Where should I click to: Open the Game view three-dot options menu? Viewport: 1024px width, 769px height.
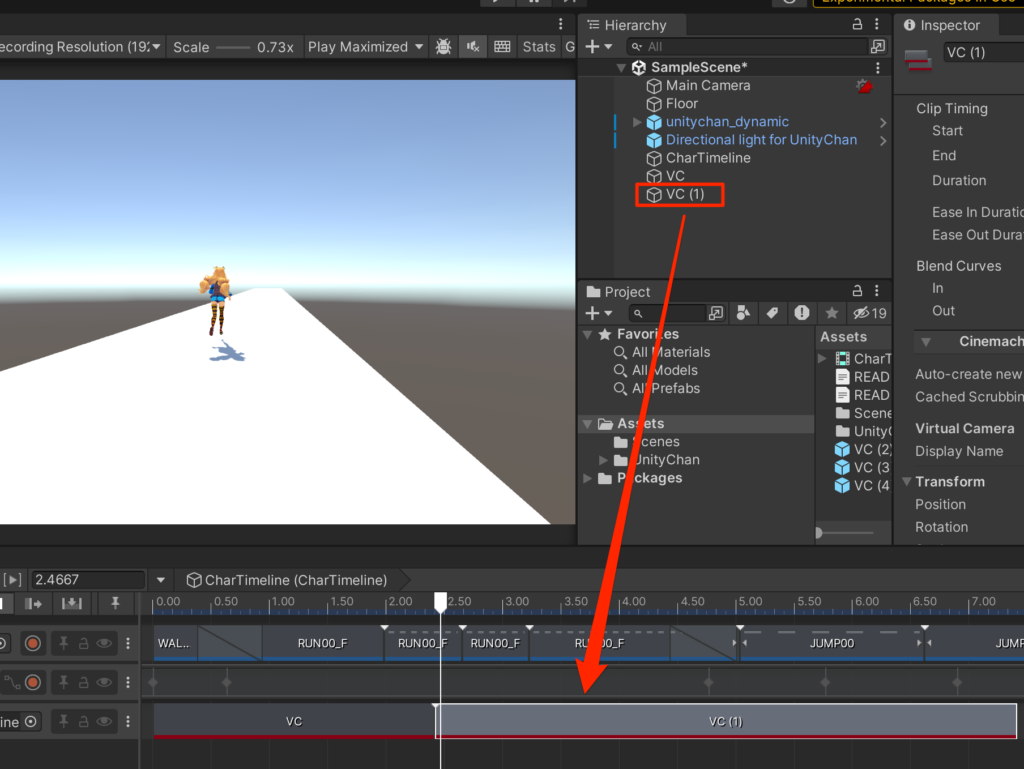point(560,24)
